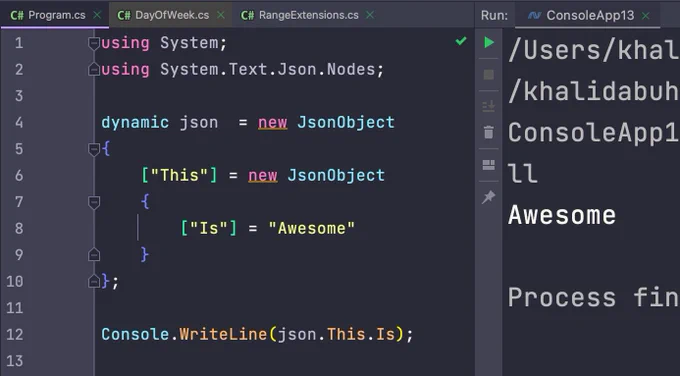Click the "Is" string key on line 8
This screenshot has width=680, height=376.
tap(209, 229)
